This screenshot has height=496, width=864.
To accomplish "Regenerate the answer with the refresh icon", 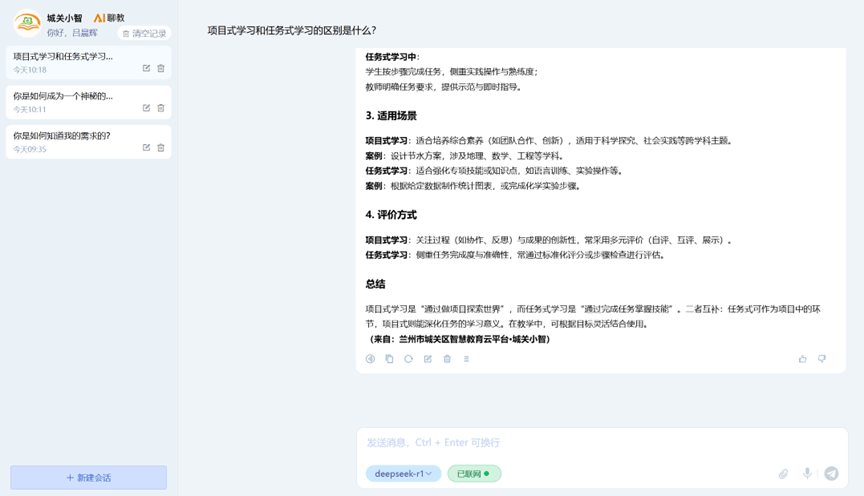I will coord(408,359).
